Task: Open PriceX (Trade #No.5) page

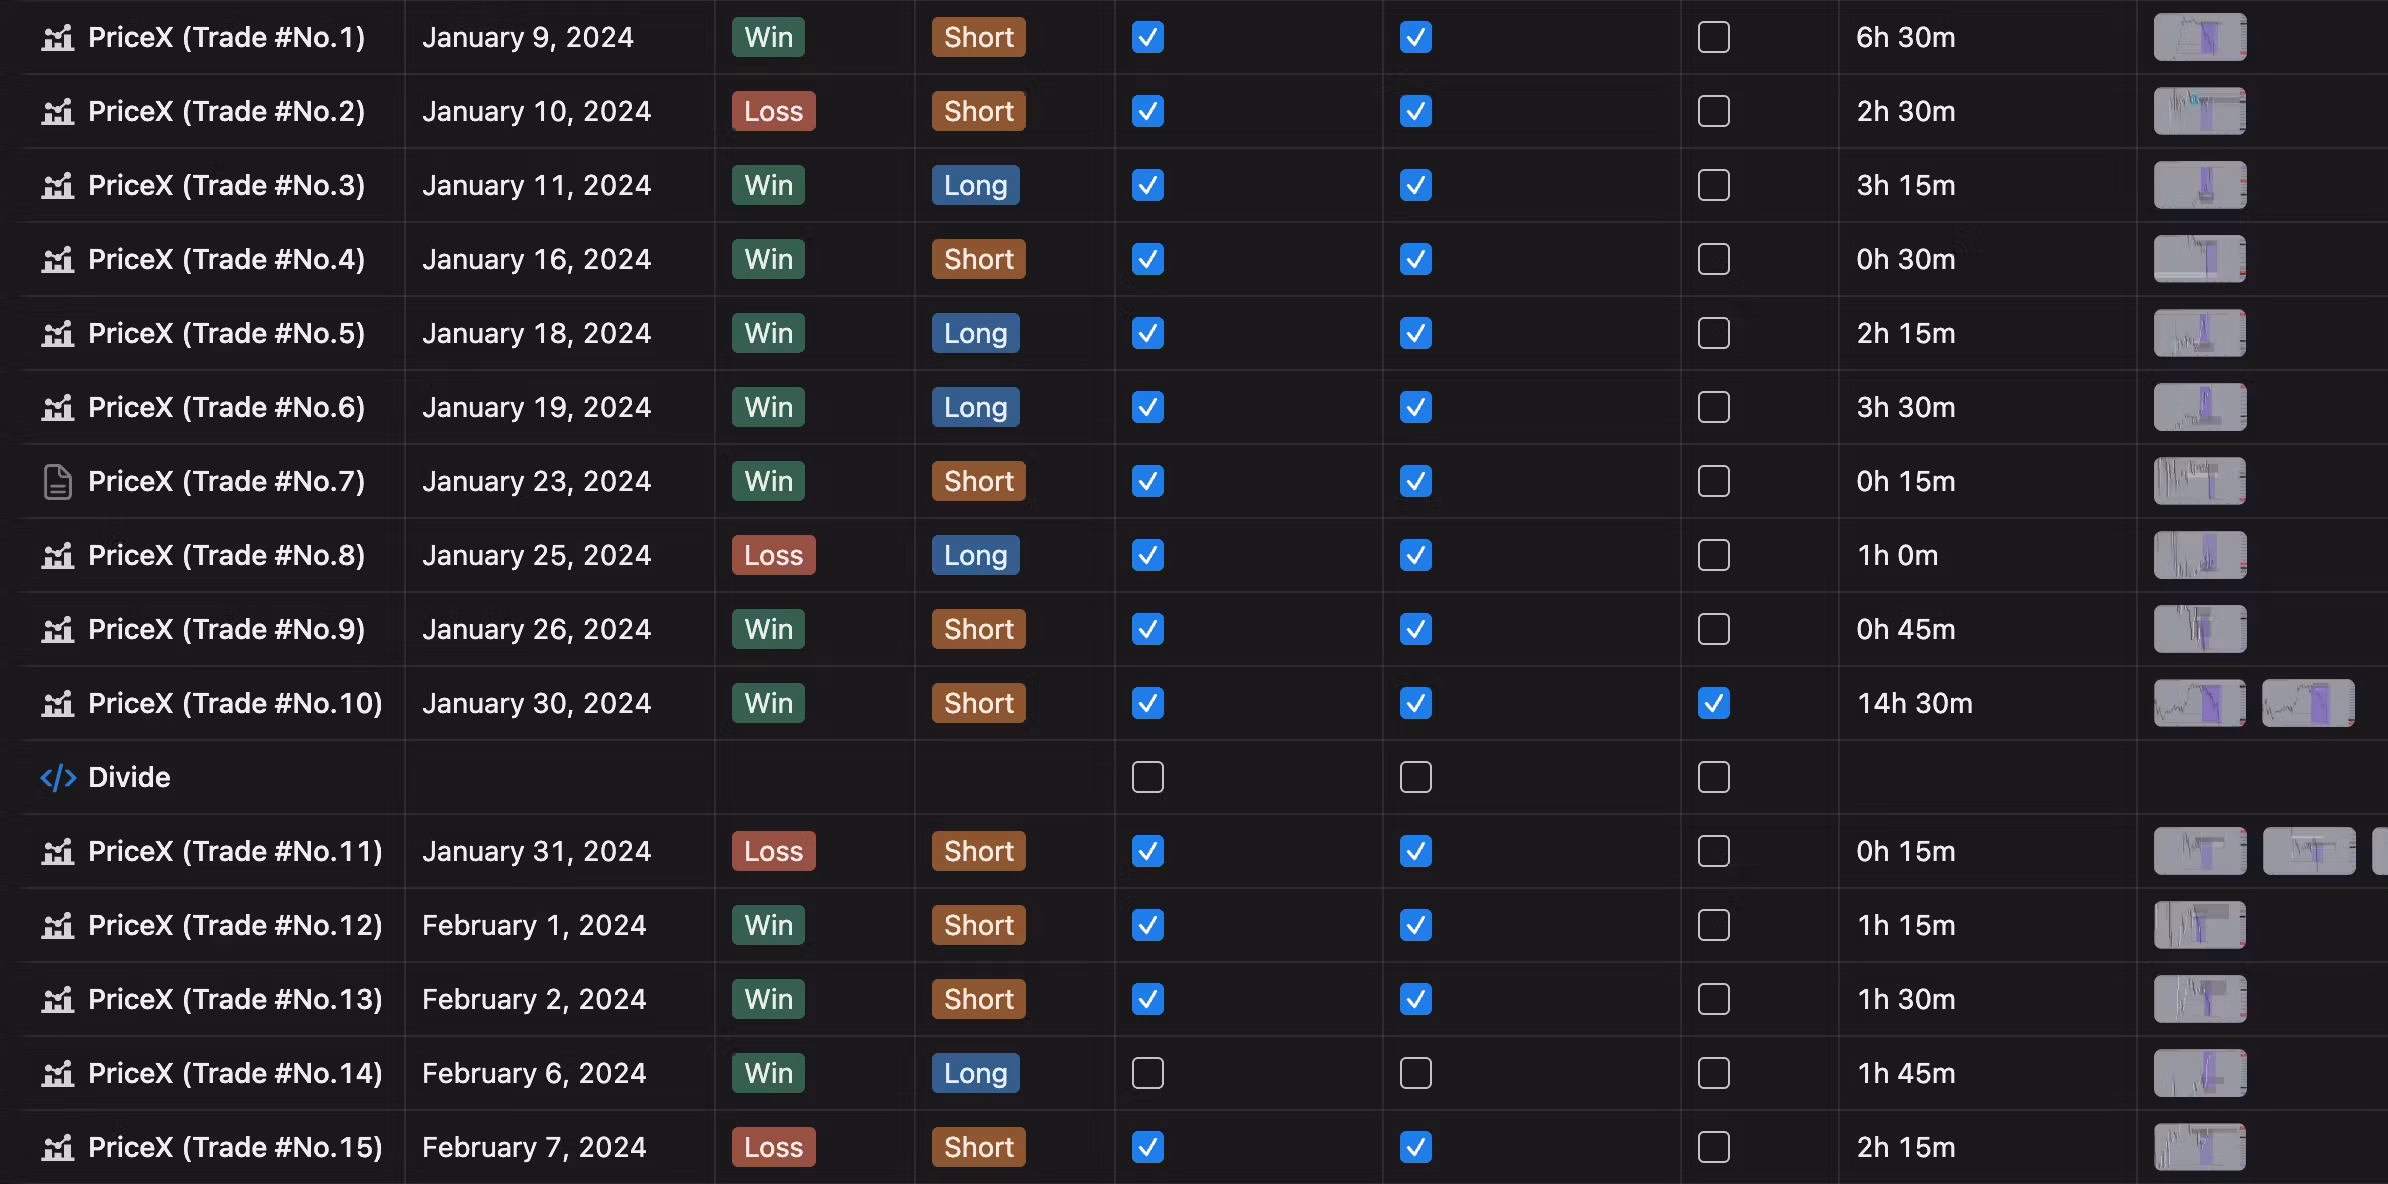Action: click(226, 334)
